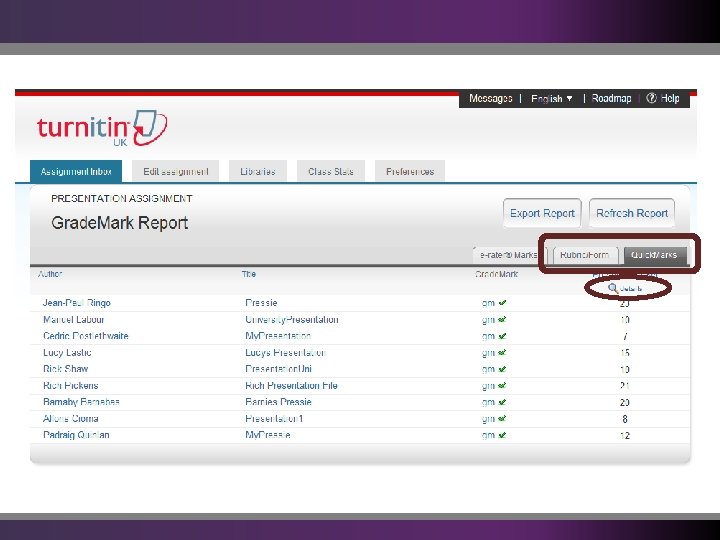Click green checkmark in Manuel Labour row
The width and height of the screenshot is (720, 540).
click(x=502, y=319)
